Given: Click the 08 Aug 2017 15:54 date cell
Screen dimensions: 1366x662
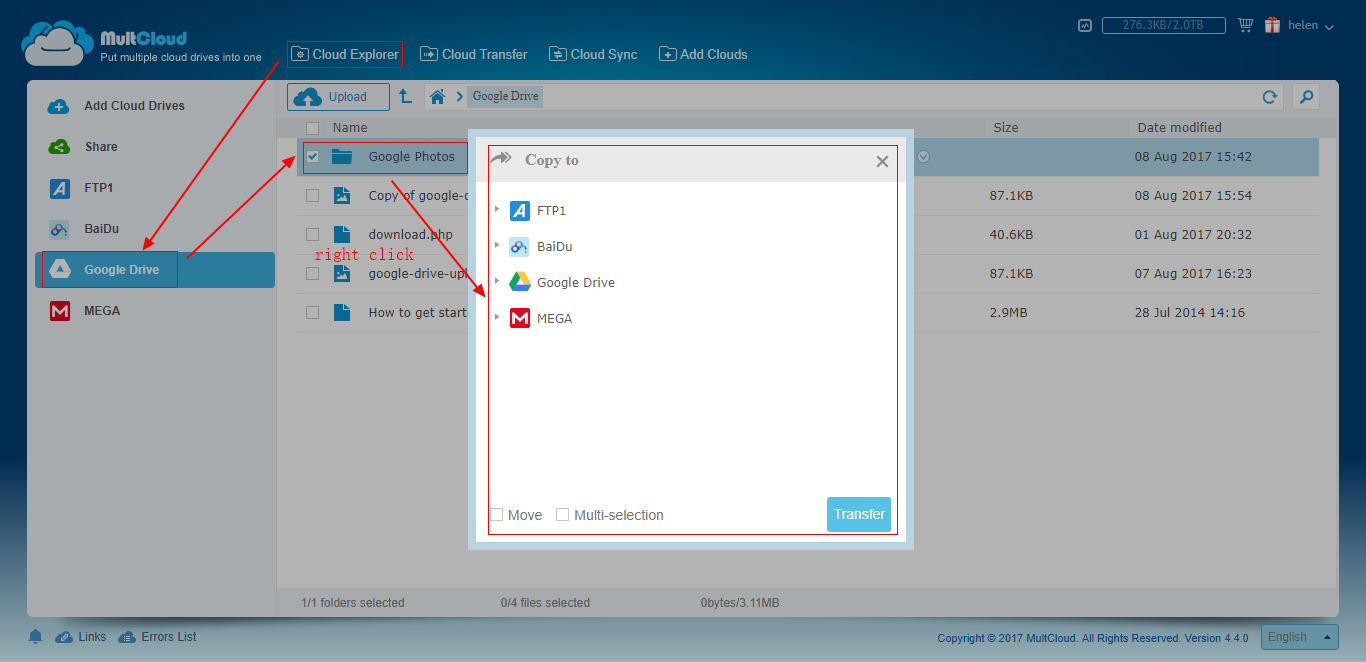Looking at the screenshot, I should (1193, 196).
